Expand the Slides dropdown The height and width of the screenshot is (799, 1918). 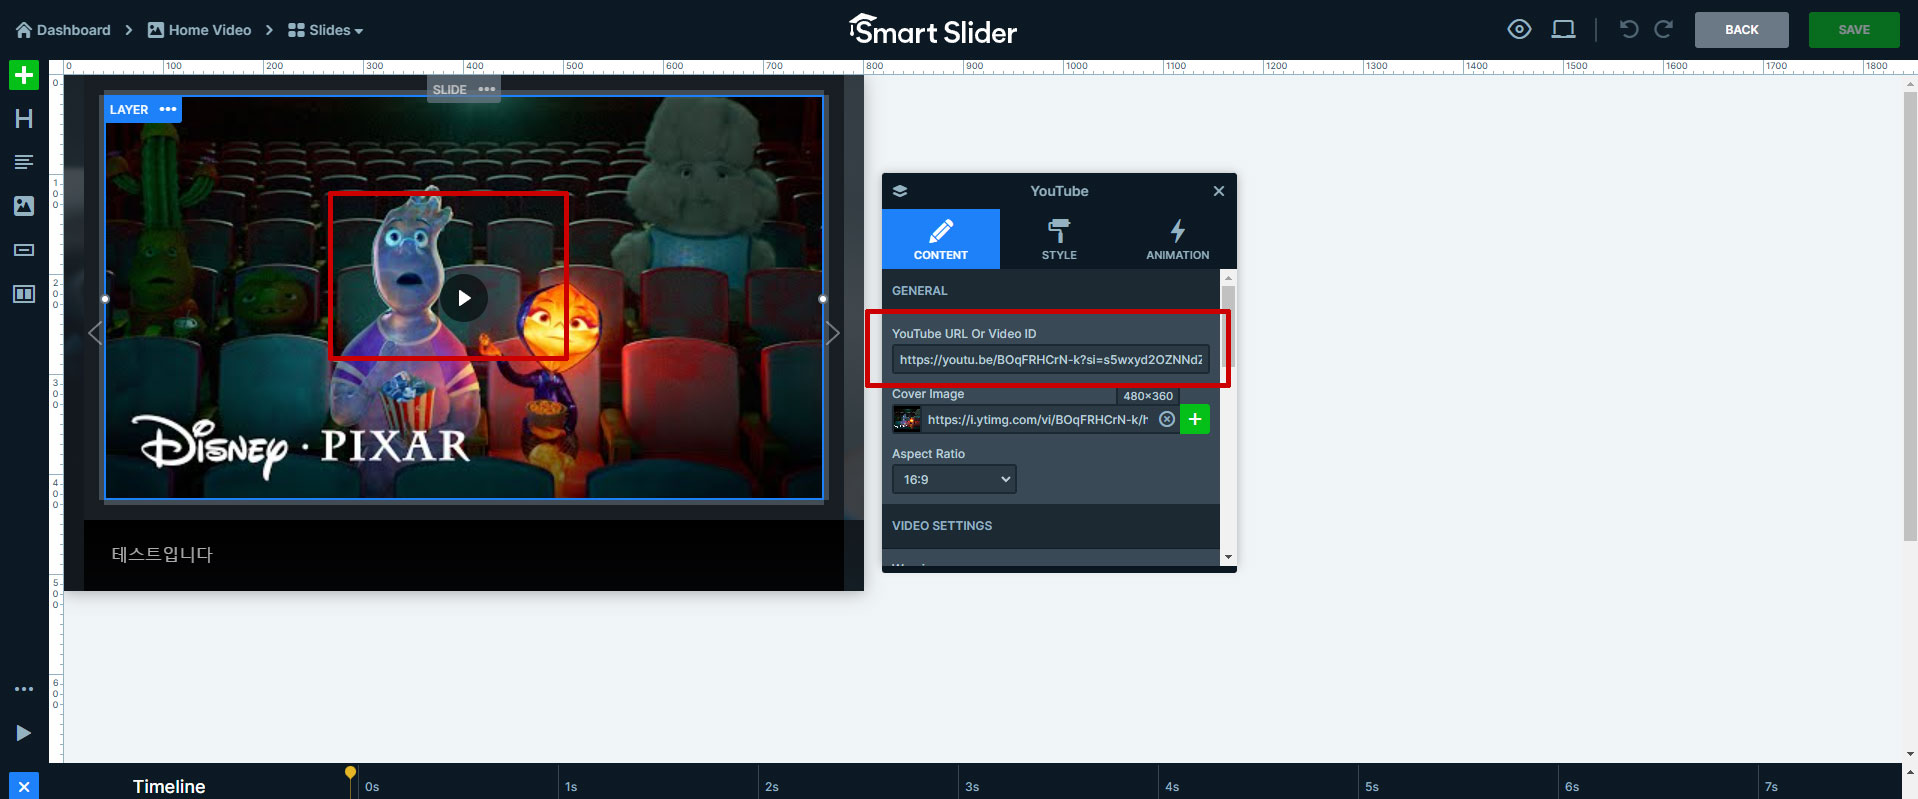326,30
